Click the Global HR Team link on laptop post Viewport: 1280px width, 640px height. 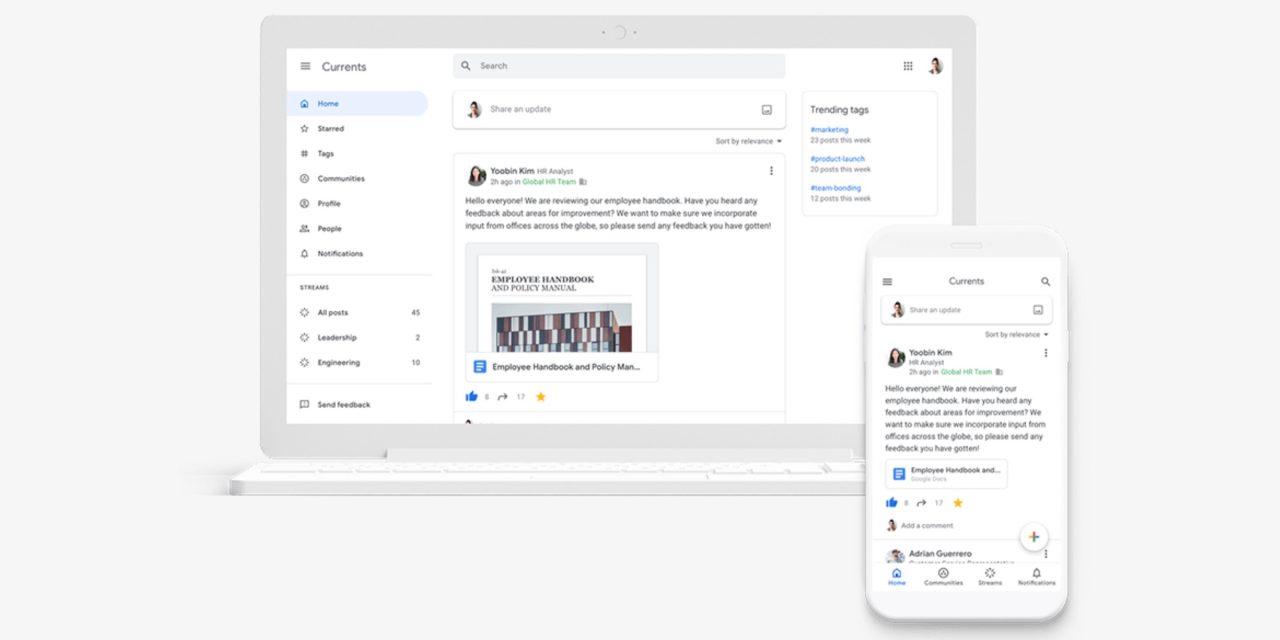point(551,182)
